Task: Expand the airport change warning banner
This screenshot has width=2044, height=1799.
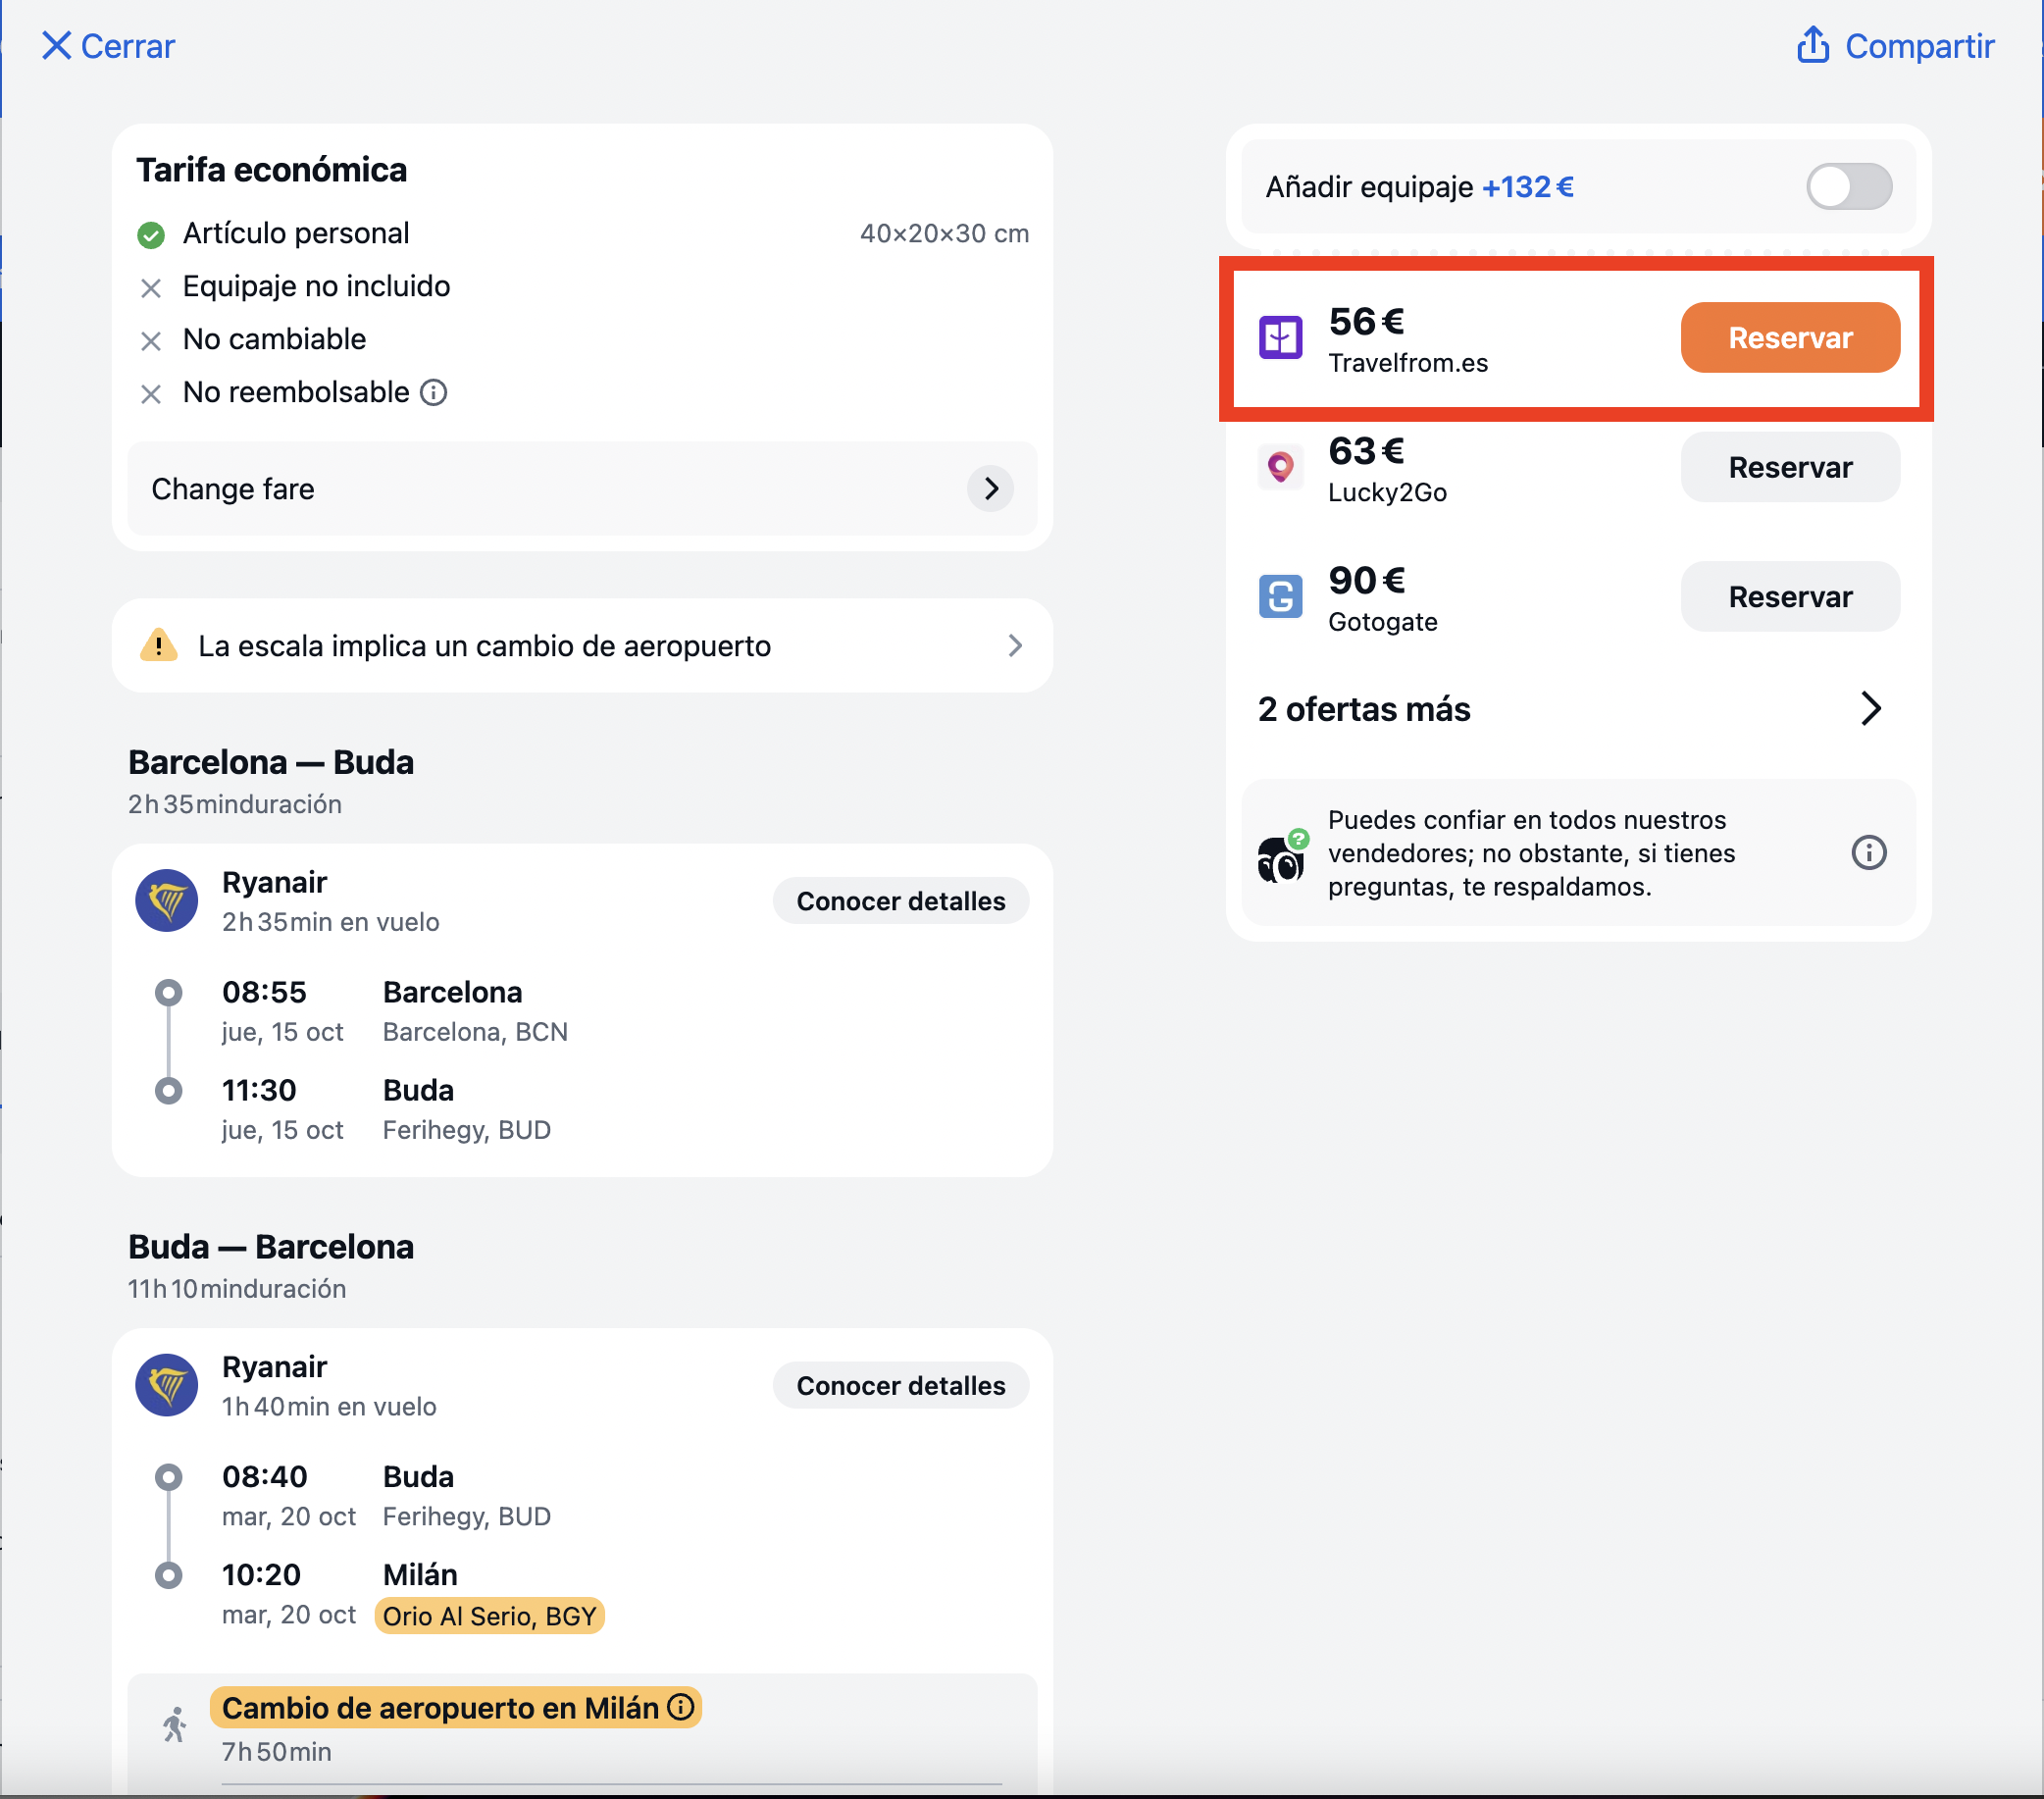Action: click(x=582, y=646)
